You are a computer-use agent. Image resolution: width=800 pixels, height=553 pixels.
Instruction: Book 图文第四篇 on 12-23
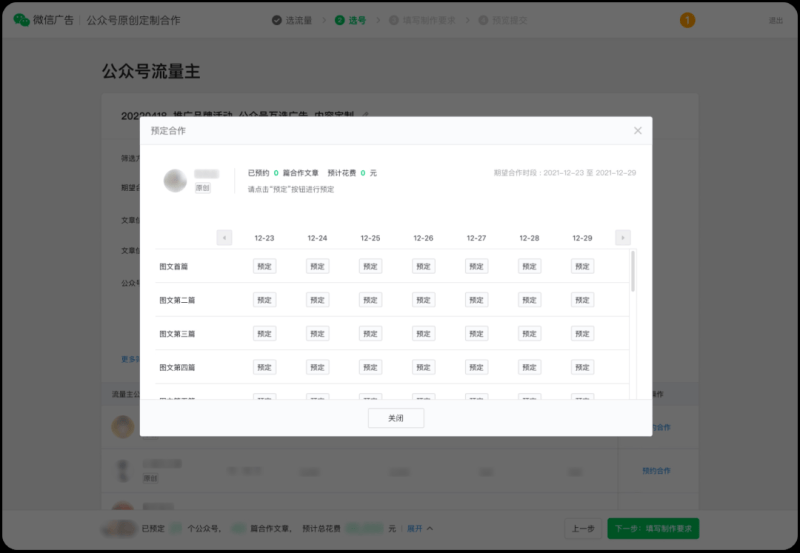coord(264,367)
